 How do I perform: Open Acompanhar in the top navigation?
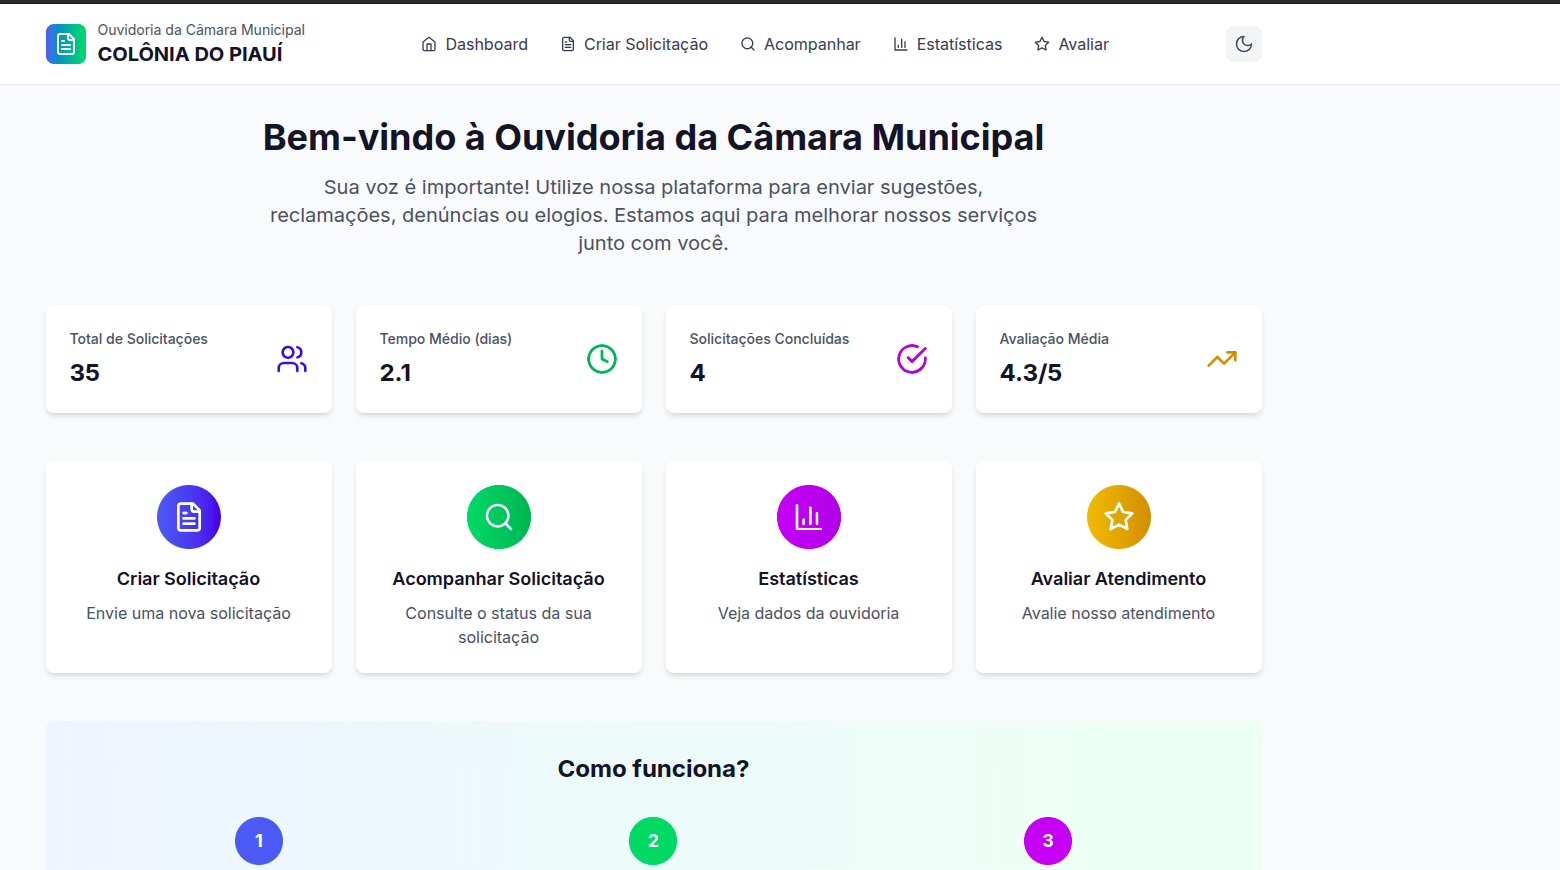[x=800, y=44]
